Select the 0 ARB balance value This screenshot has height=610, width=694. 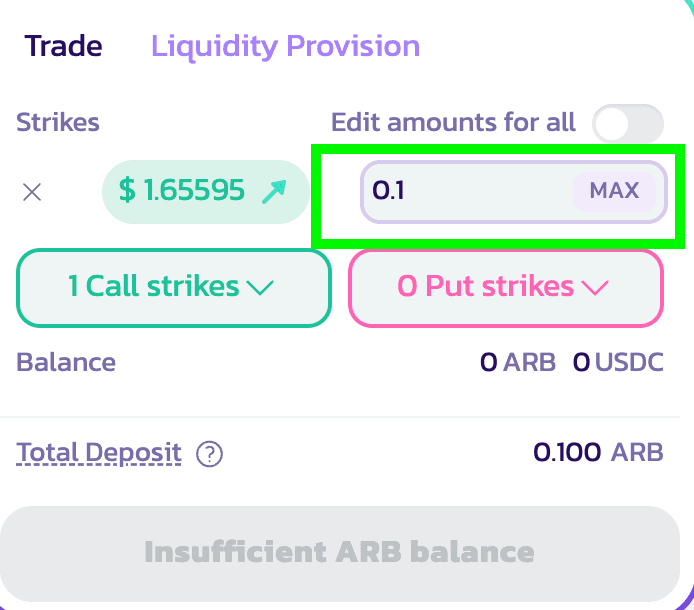tap(517, 362)
